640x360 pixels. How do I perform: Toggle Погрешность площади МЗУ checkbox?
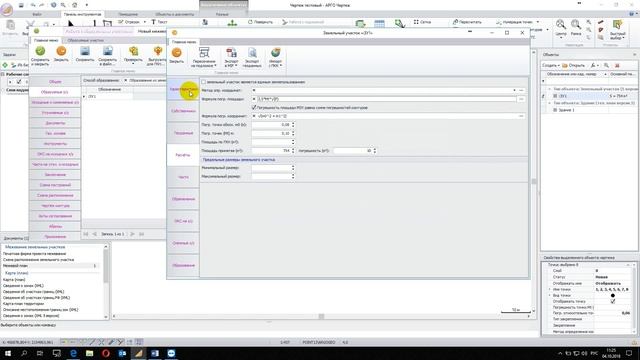[x=254, y=107]
